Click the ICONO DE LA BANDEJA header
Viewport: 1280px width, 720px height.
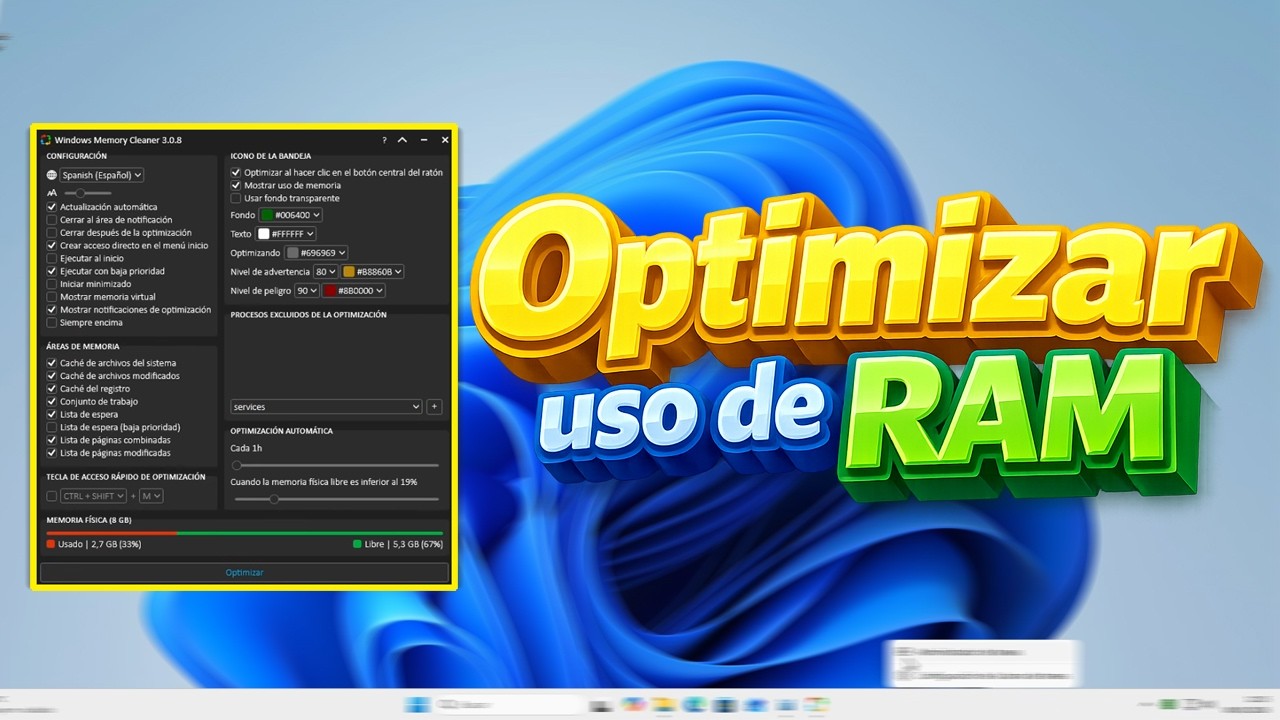coord(270,156)
